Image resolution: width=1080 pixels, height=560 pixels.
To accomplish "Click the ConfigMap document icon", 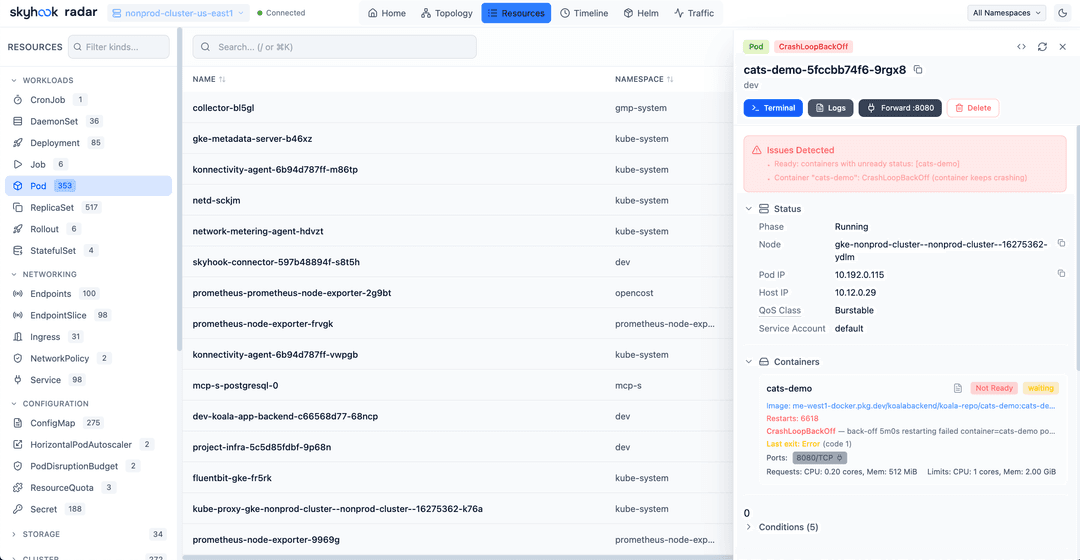I will click(x=18, y=423).
